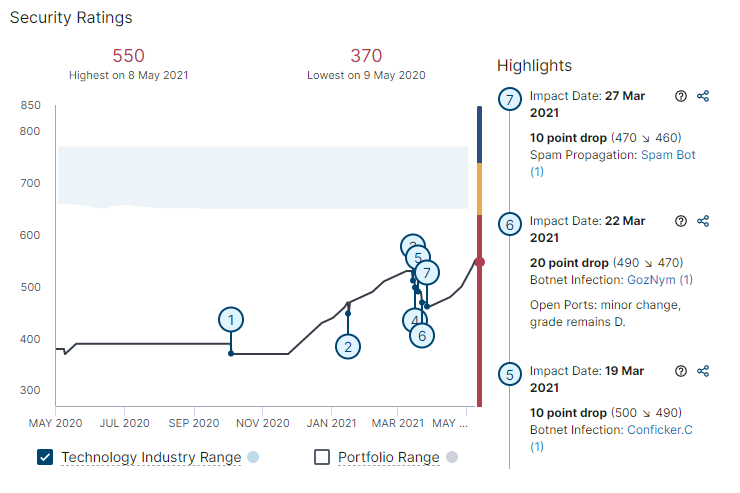Click help icon for 19 Mar impact

point(681,371)
